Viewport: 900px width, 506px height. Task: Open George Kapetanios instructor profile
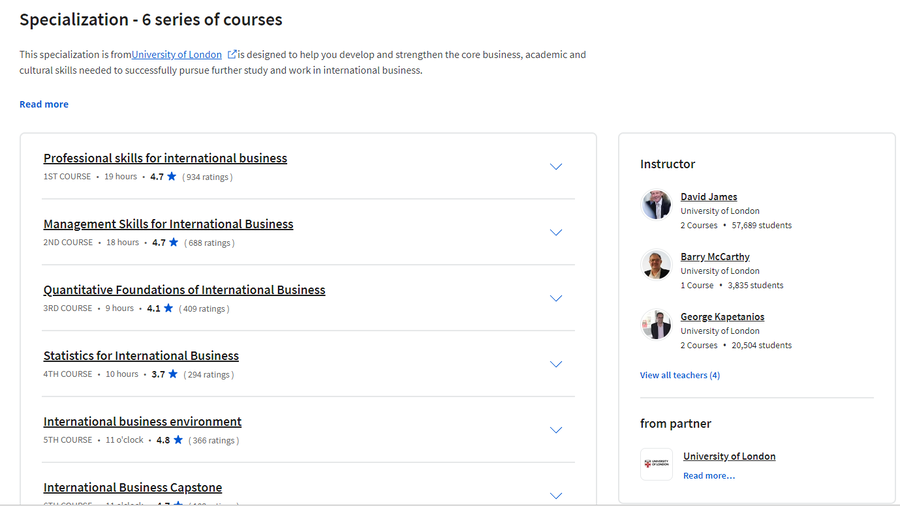pos(723,317)
